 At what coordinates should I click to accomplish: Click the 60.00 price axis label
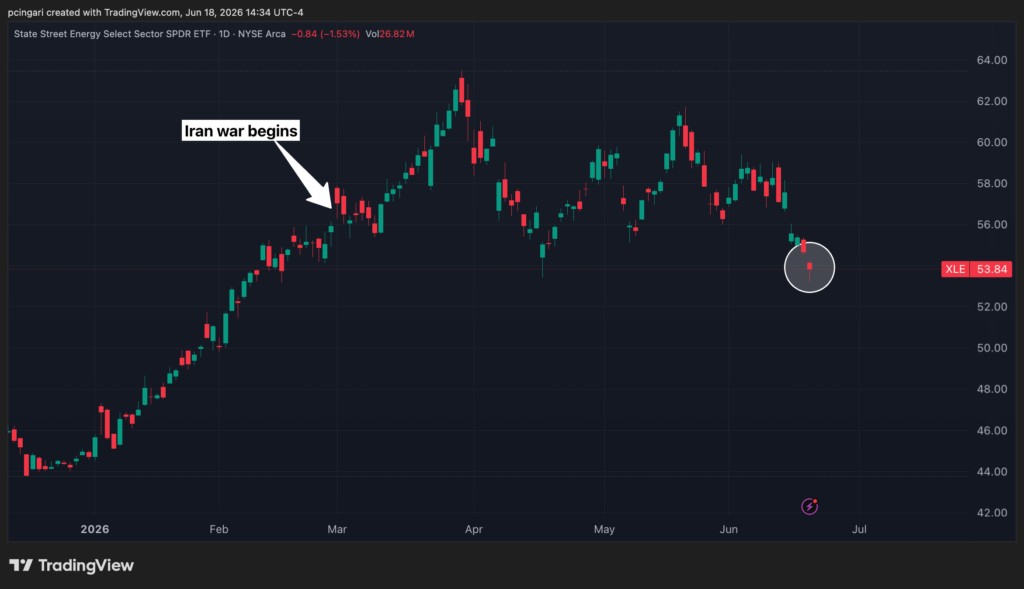[991, 142]
